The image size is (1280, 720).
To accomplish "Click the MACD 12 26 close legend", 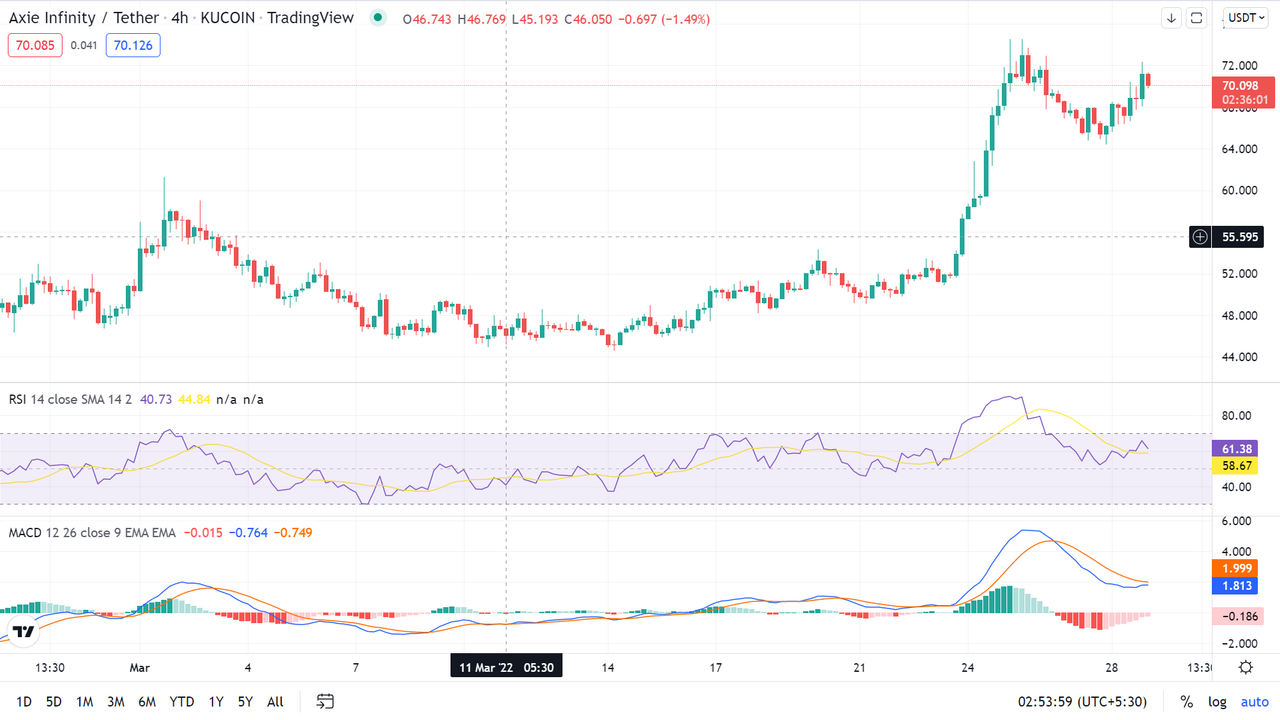I will (92, 532).
